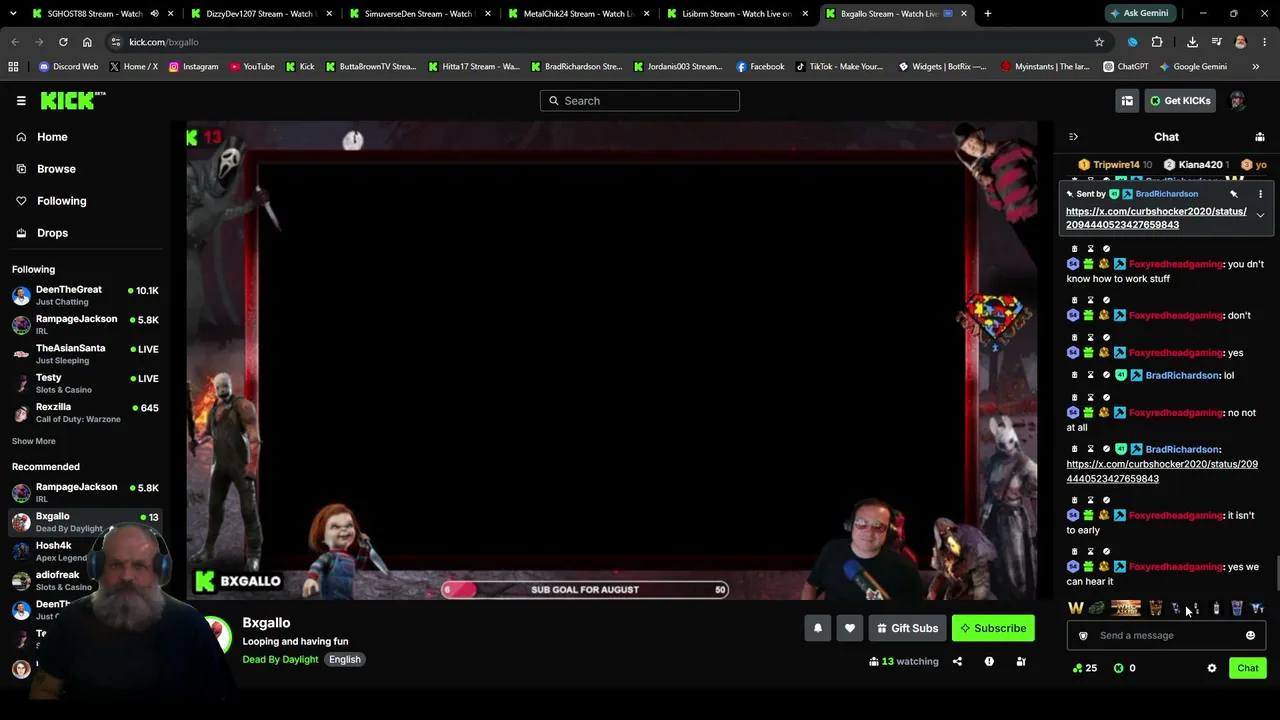Share the Bxgallo stream

point(957,661)
